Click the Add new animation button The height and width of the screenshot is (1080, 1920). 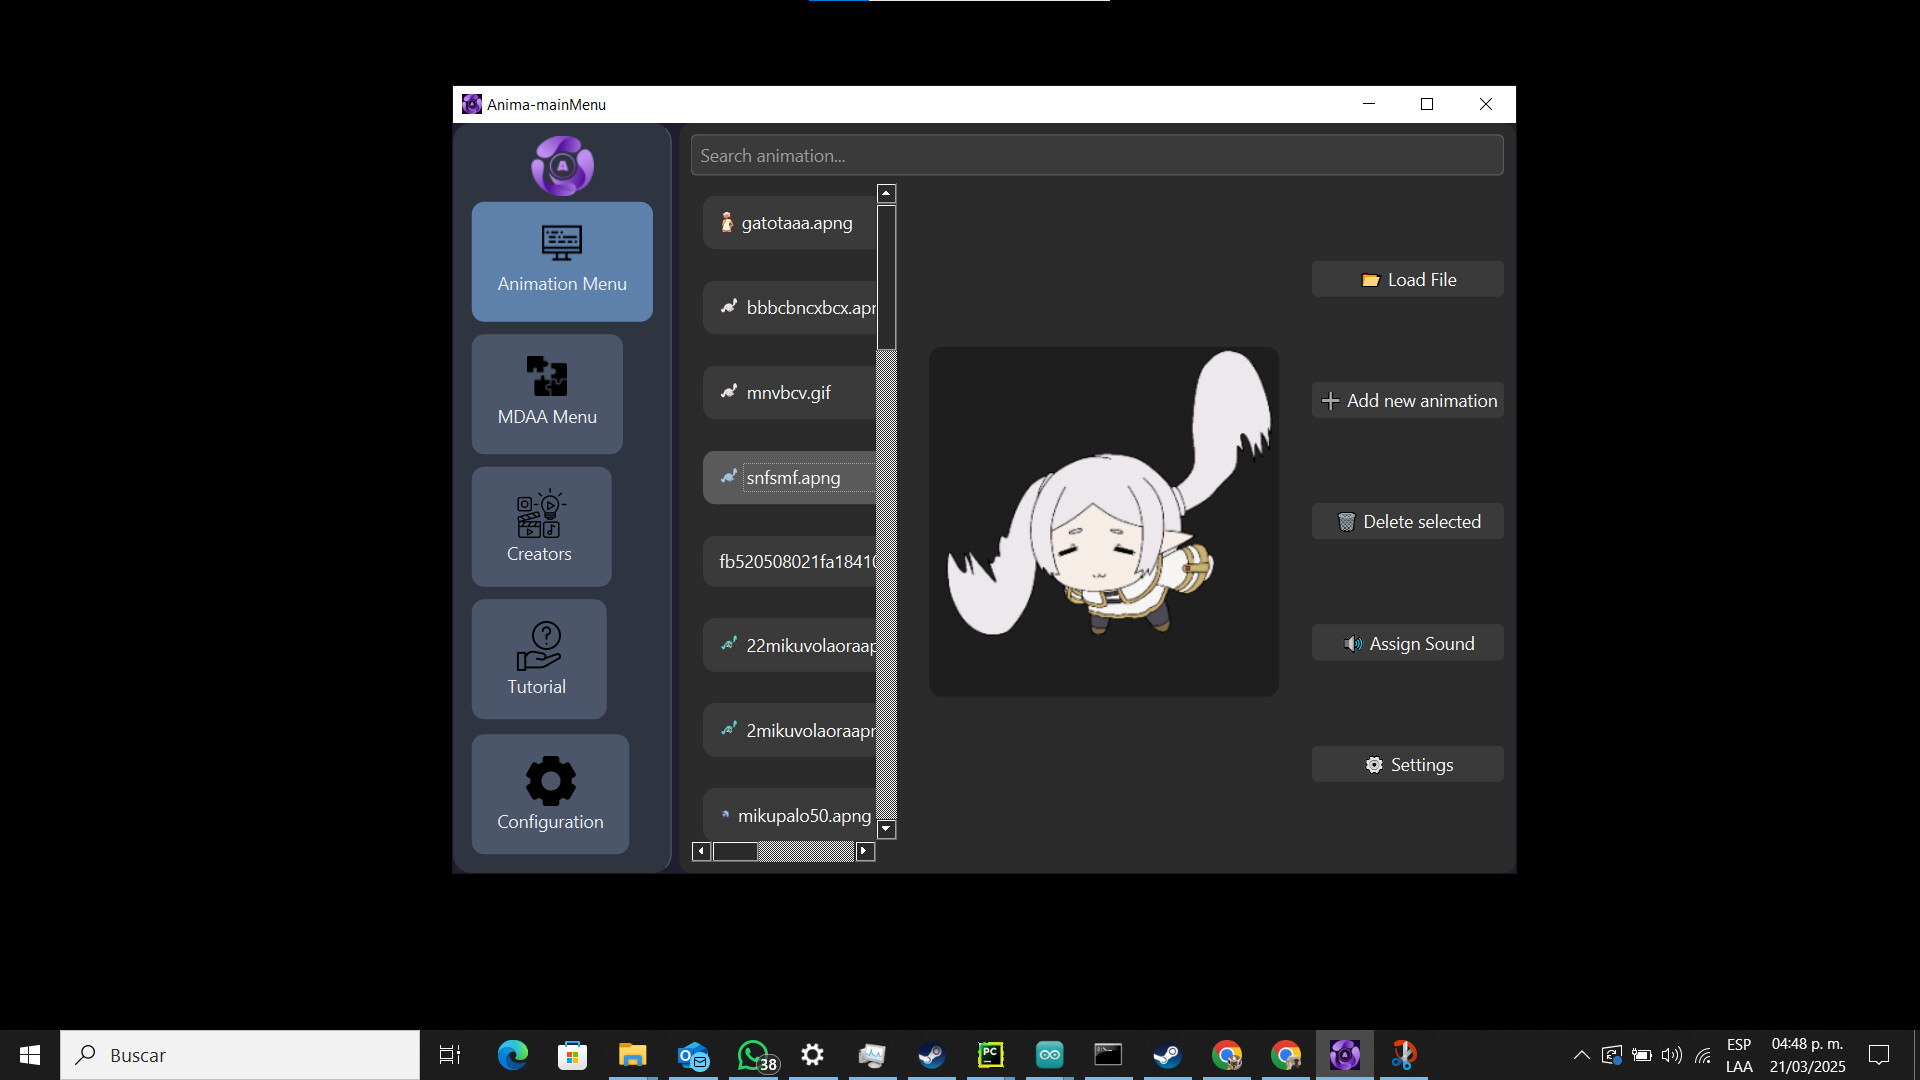(1407, 400)
